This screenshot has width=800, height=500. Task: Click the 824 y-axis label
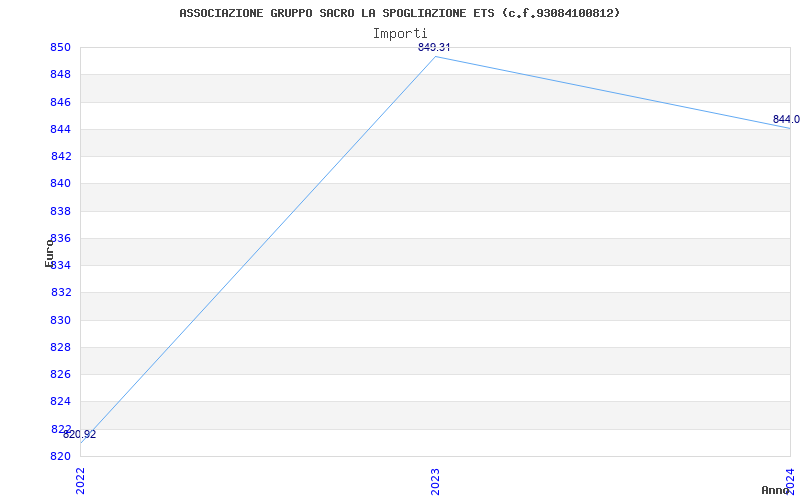62,402
